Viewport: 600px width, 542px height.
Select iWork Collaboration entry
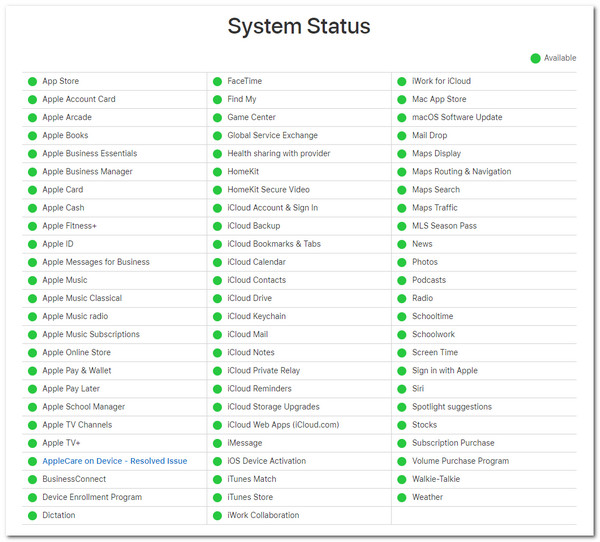(263, 515)
